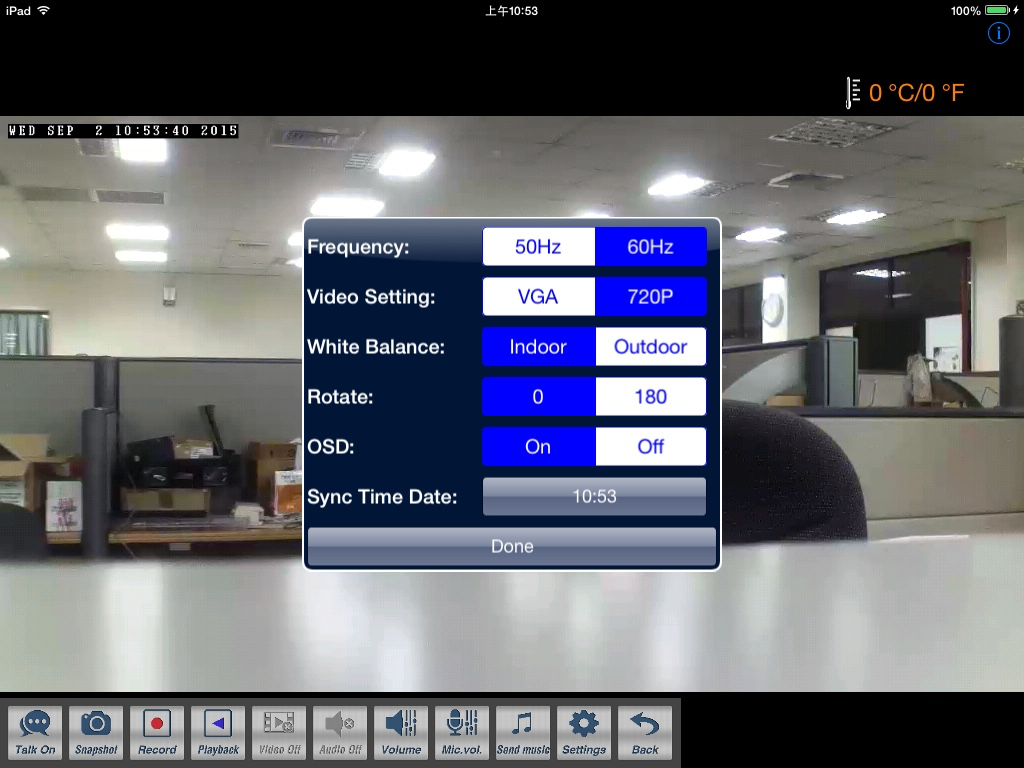
Task: Choose VGA video setting
Action: [x=538, y=296]
